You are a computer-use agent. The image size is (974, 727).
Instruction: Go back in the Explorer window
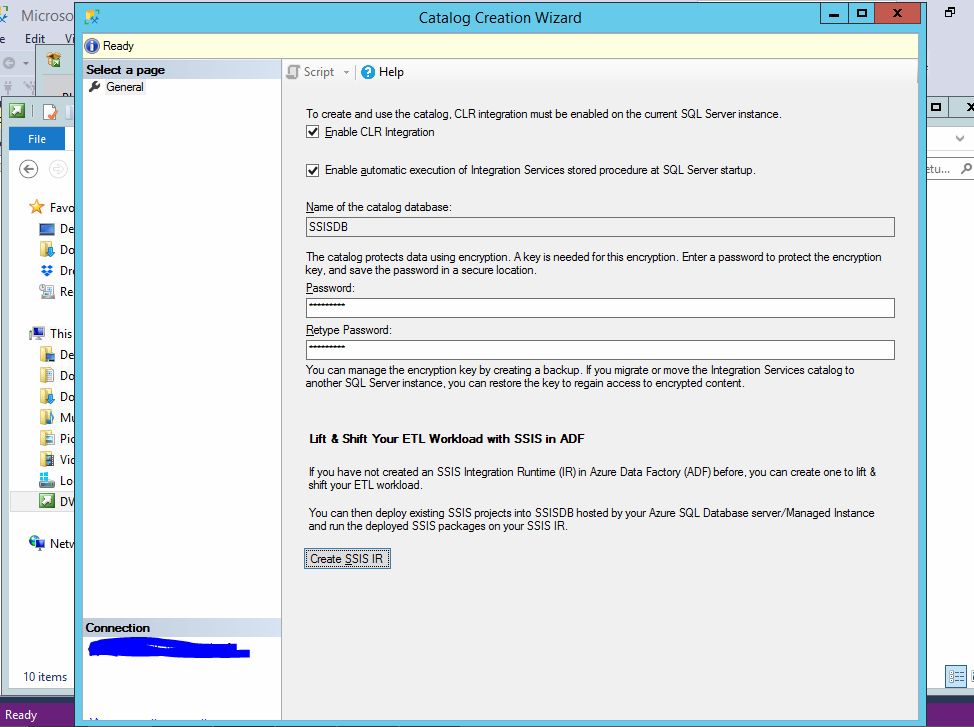coord(29,169)
